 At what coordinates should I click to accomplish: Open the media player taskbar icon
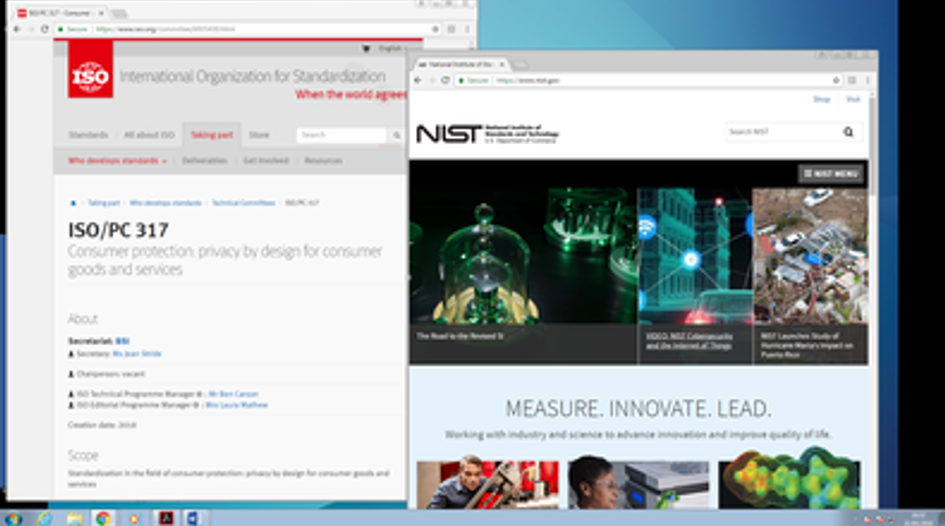click(134, 518)
